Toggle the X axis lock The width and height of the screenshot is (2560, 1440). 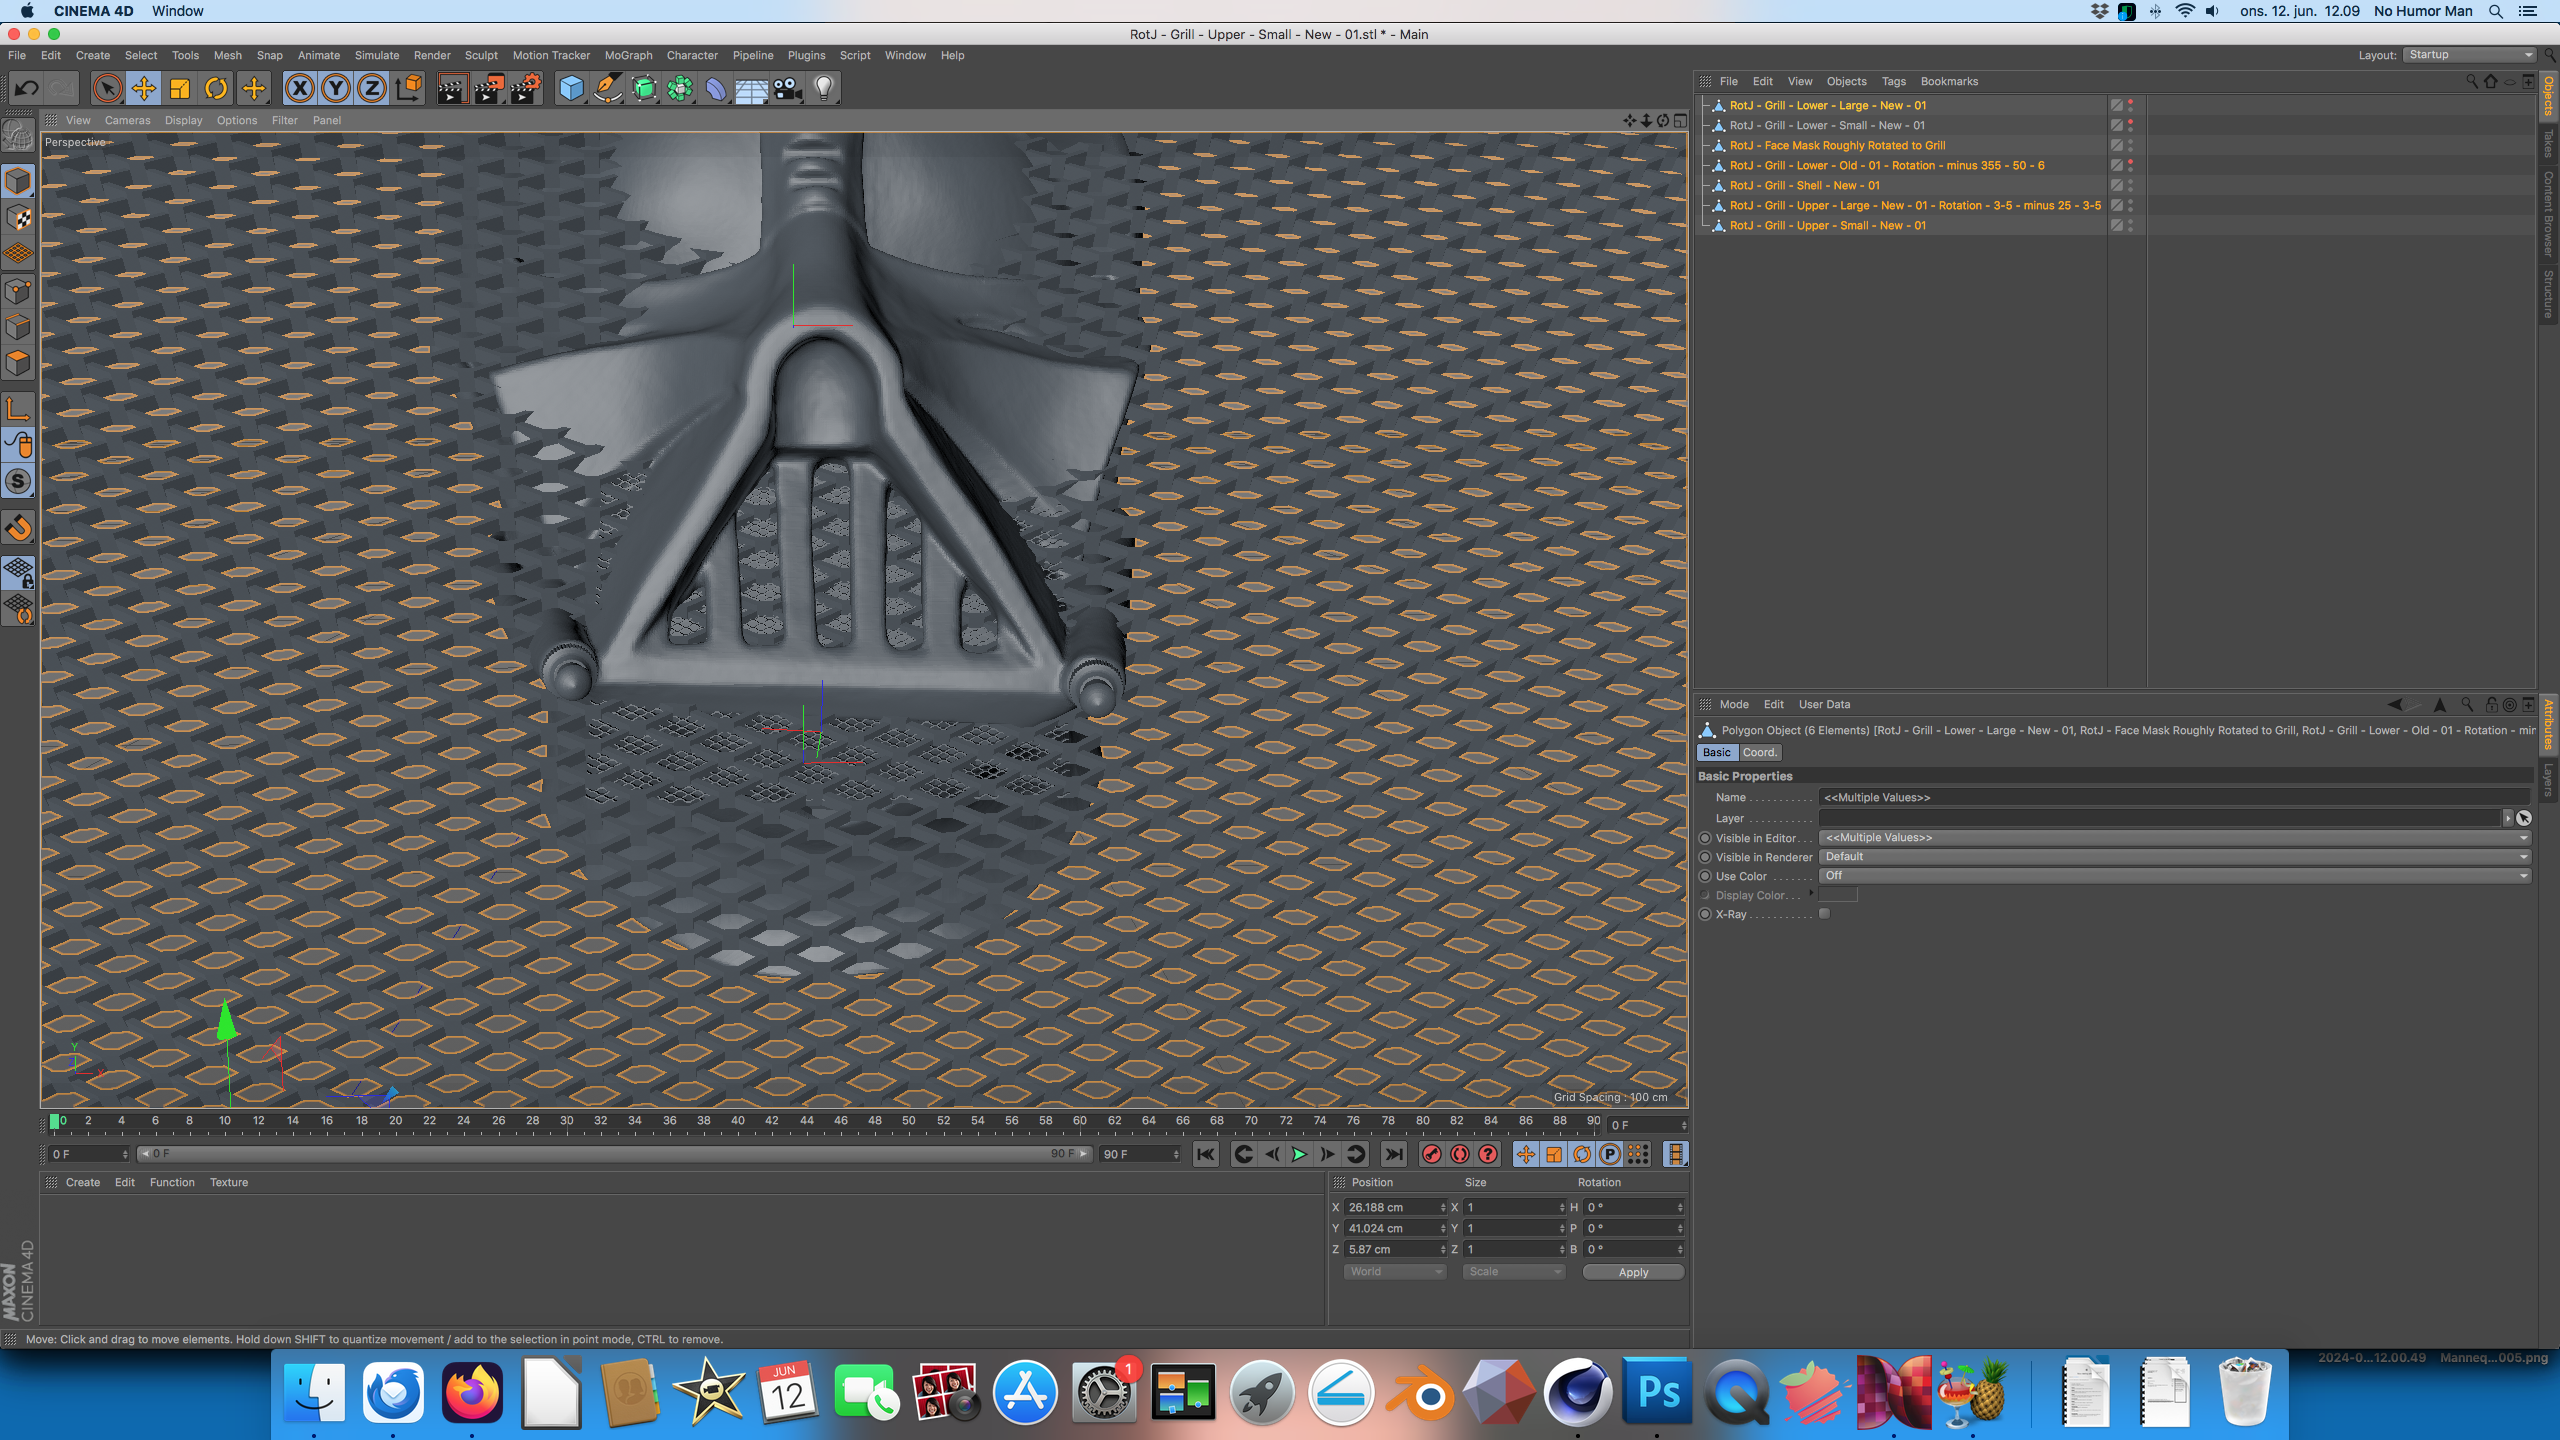pyautogui.click(x=299, y=88)
